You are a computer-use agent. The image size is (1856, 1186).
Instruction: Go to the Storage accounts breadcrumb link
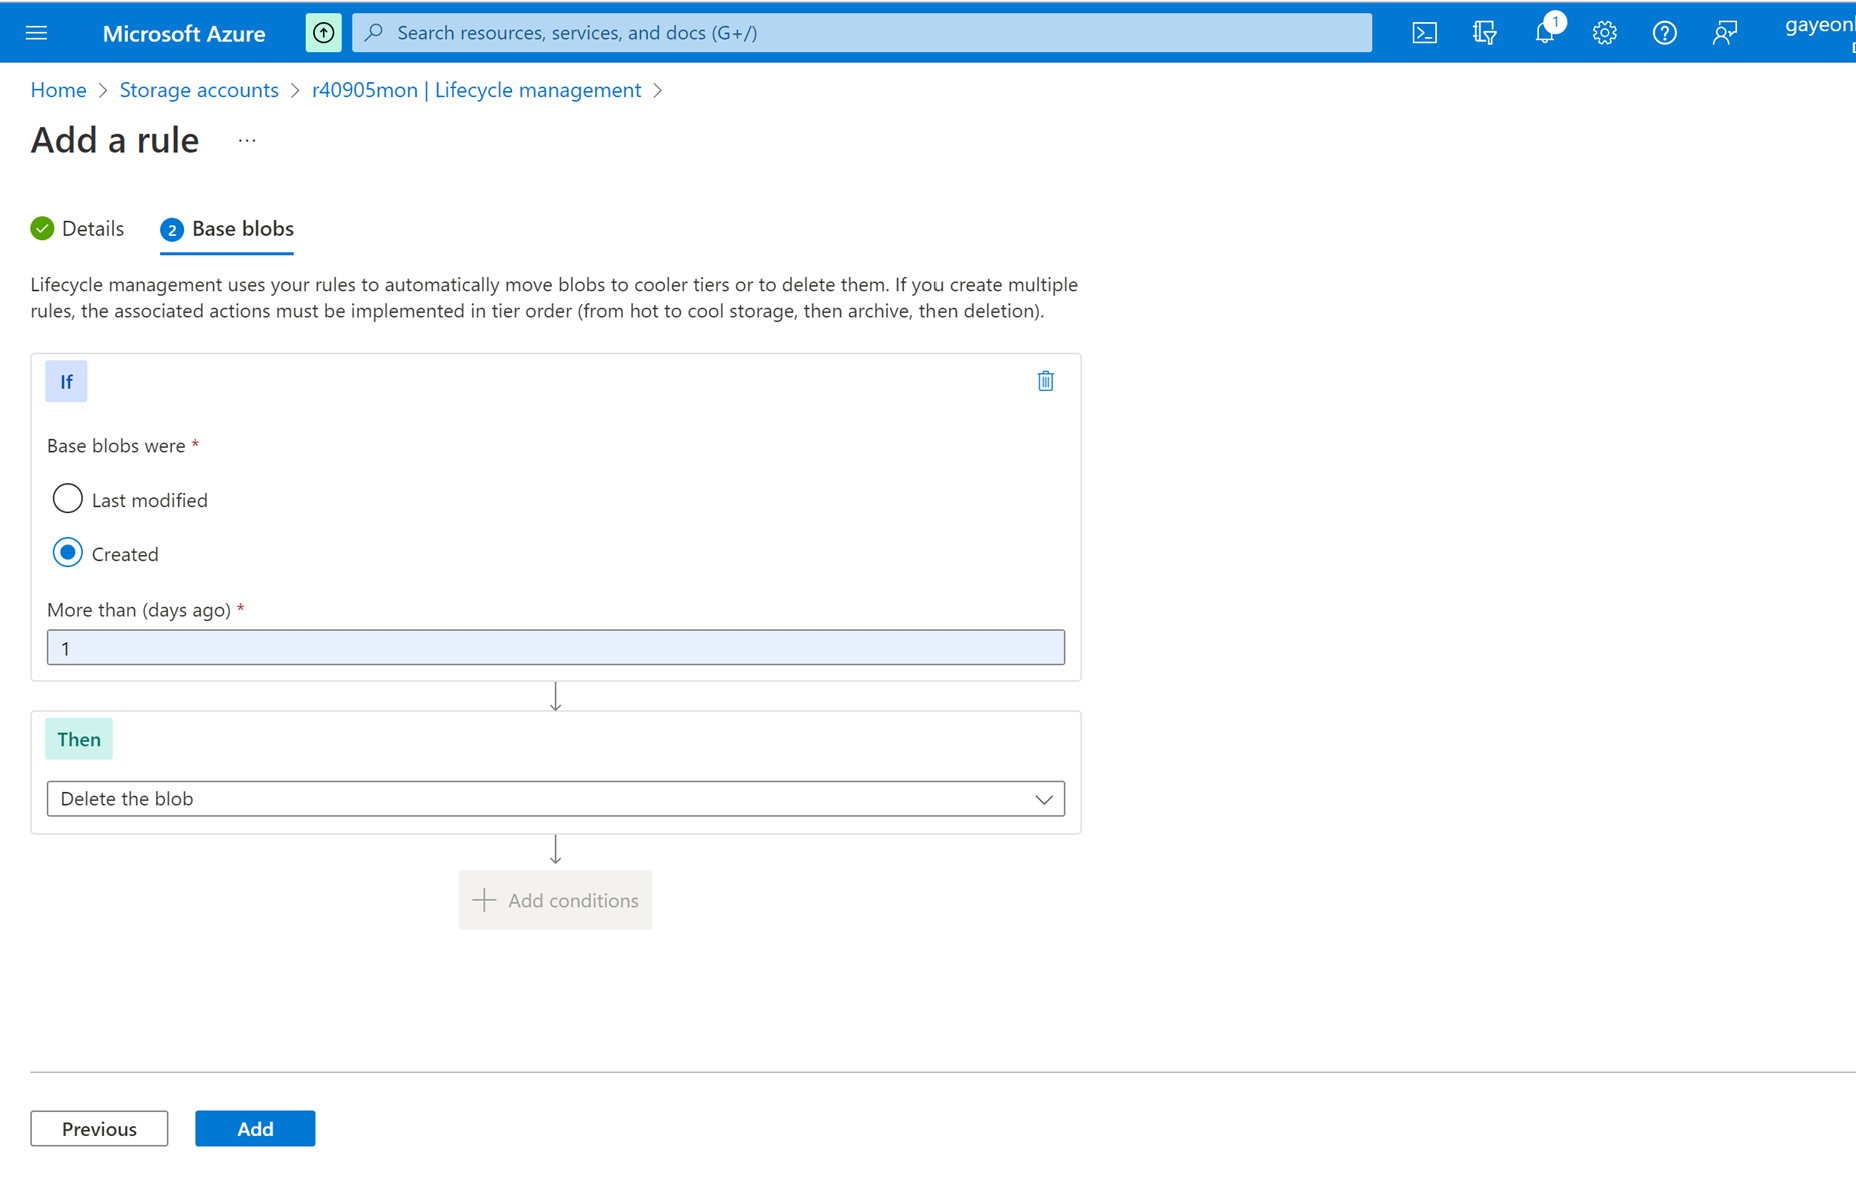pyautogui.click(x=199, y=90)
